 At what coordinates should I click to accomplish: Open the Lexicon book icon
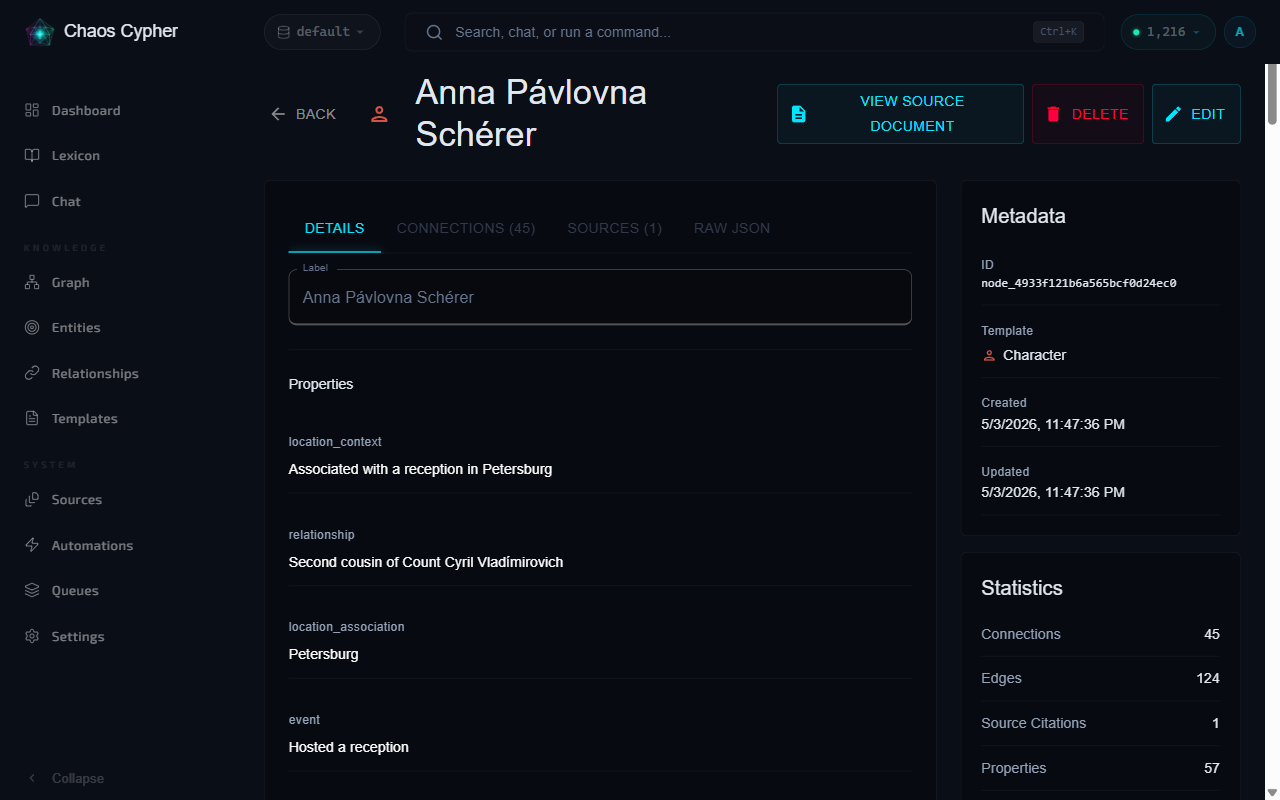32,156
